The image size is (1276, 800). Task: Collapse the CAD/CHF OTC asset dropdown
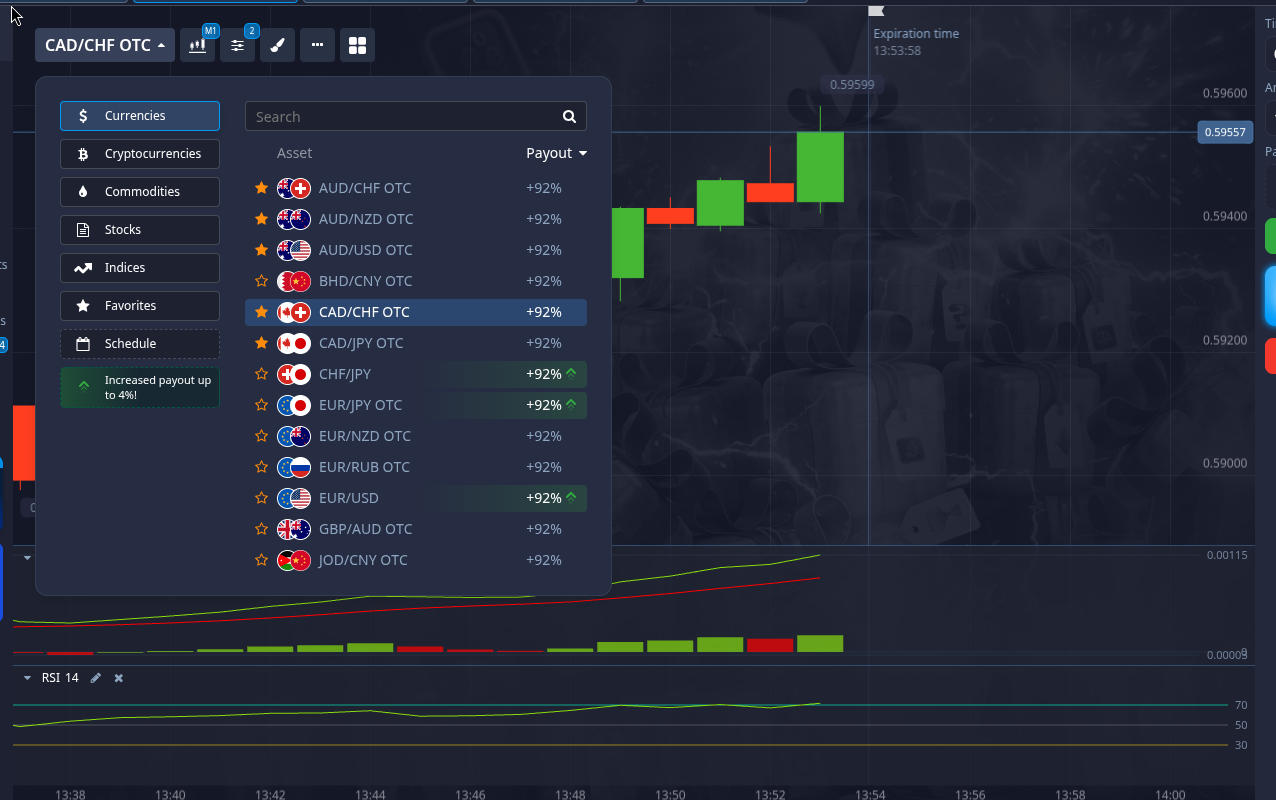pyautogui.click(x=105, y=45)
